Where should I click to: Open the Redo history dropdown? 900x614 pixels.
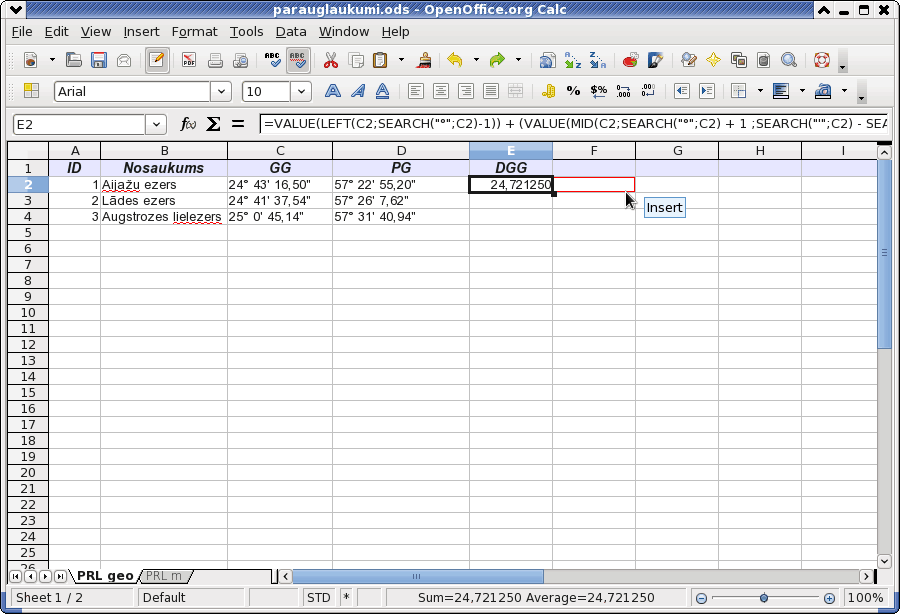[x=518, y=60]
